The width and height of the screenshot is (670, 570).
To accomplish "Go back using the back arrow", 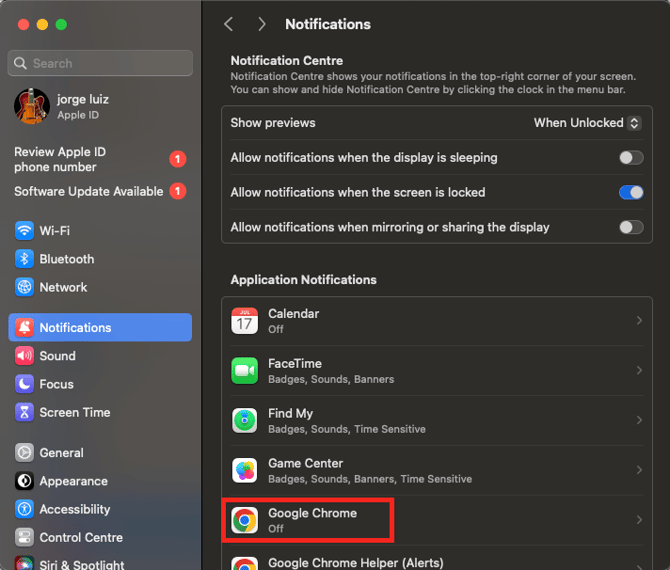I will pos(229,24).
